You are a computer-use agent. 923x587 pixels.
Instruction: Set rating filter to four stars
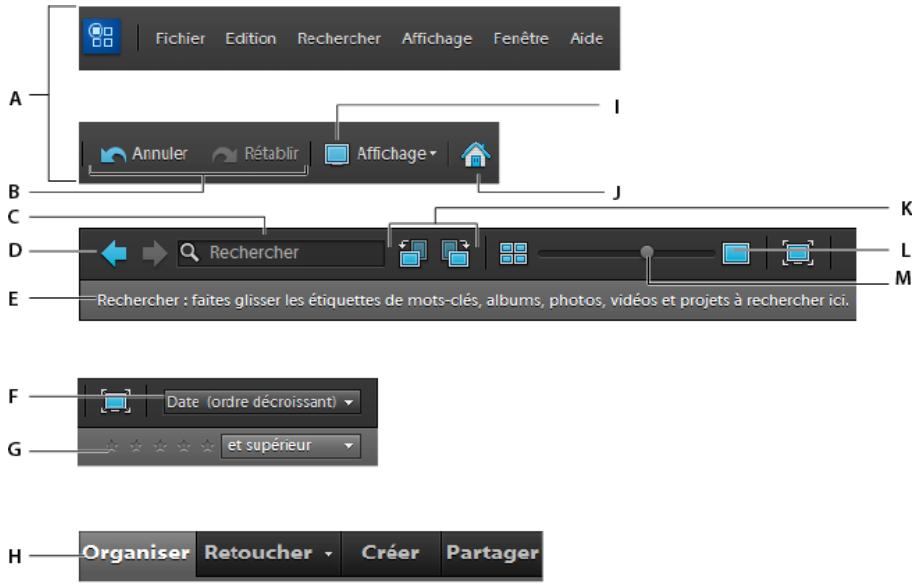(184, 446)
